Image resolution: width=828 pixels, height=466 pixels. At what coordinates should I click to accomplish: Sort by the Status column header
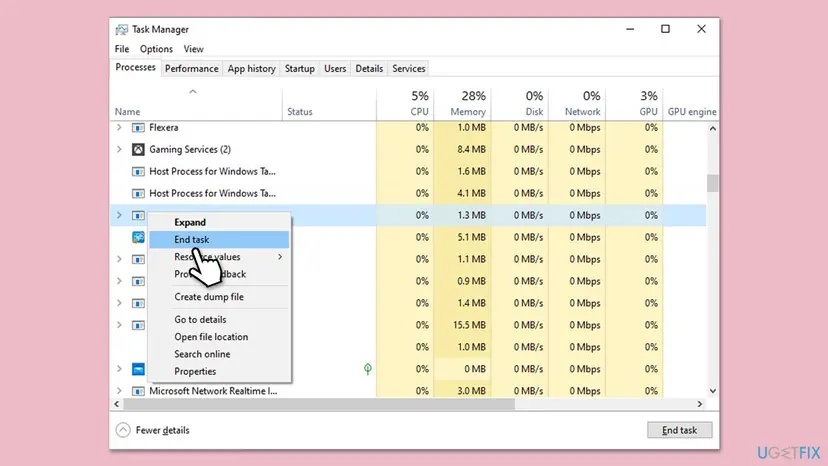[329, 104]
